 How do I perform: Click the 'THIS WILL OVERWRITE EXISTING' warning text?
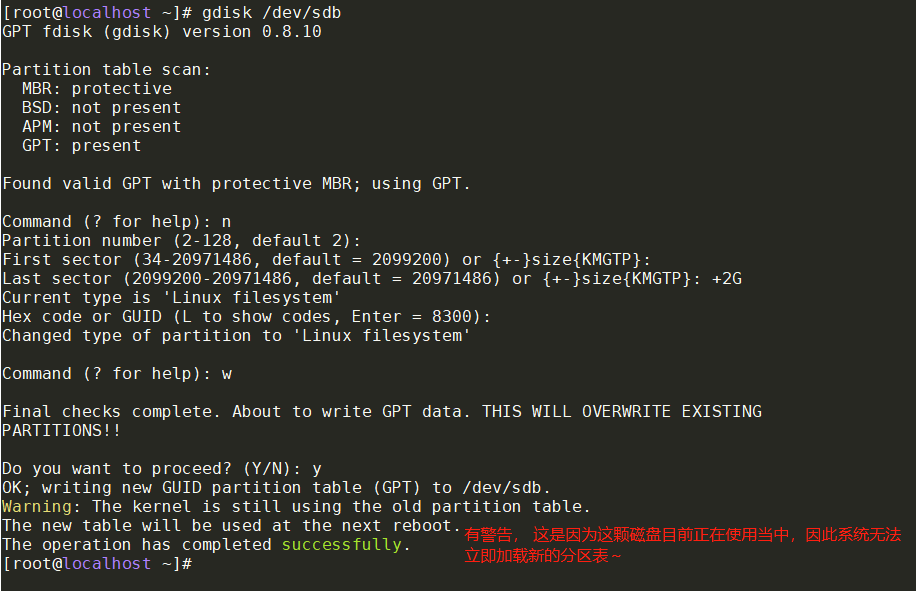pyautogui.click(x=622, y=412)
